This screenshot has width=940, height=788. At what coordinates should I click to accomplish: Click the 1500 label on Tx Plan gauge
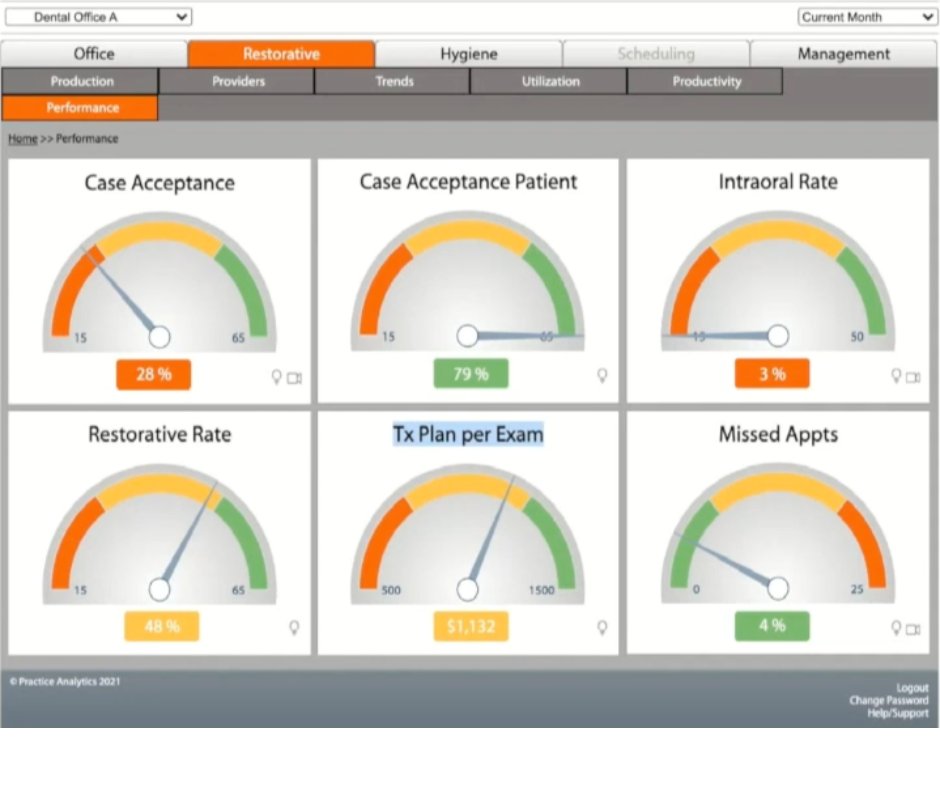pos(541,590)
